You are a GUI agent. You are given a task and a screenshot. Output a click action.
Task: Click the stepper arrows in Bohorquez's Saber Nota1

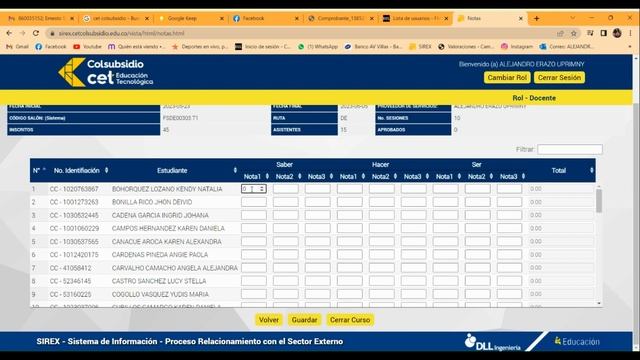(262, 189)
